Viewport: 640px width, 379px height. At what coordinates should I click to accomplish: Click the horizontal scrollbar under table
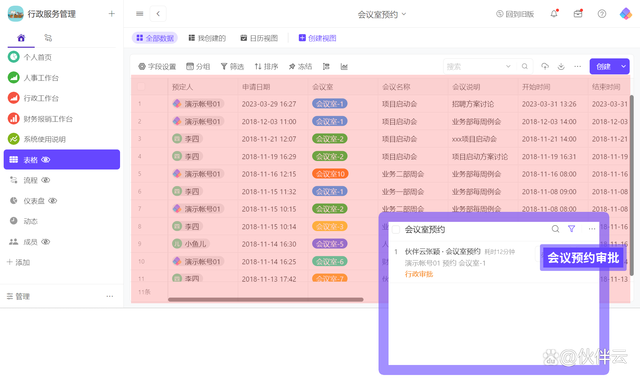(x=266, y=299)
